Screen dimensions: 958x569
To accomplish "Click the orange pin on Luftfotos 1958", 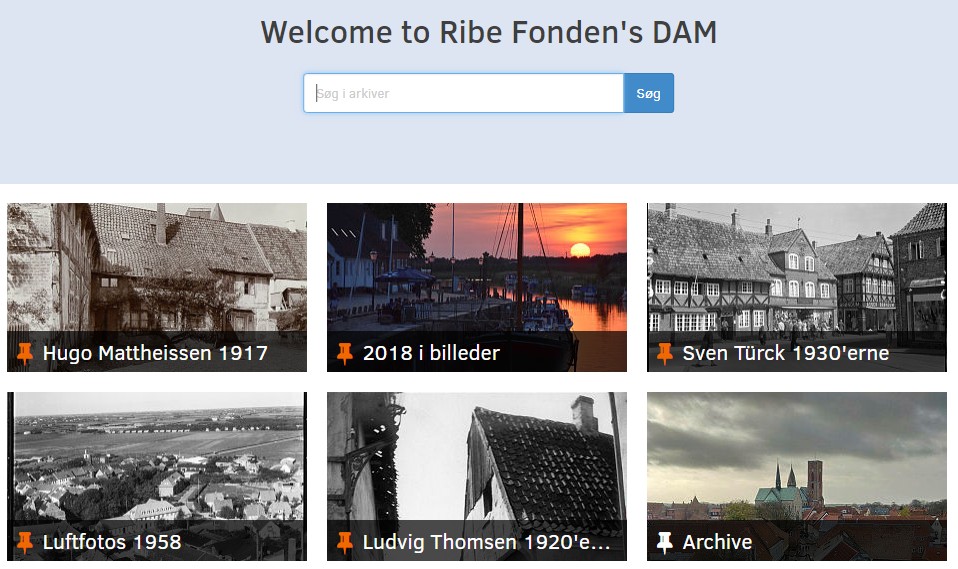I will 24,542.
